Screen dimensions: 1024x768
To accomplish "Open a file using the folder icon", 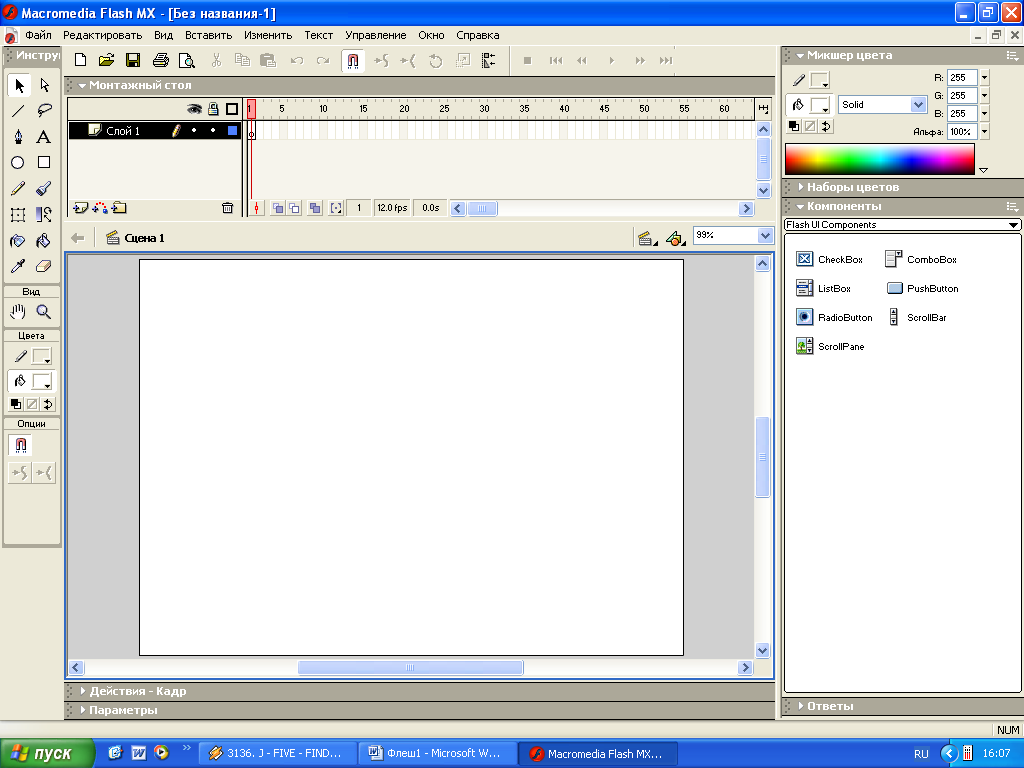I will (106, 61).
